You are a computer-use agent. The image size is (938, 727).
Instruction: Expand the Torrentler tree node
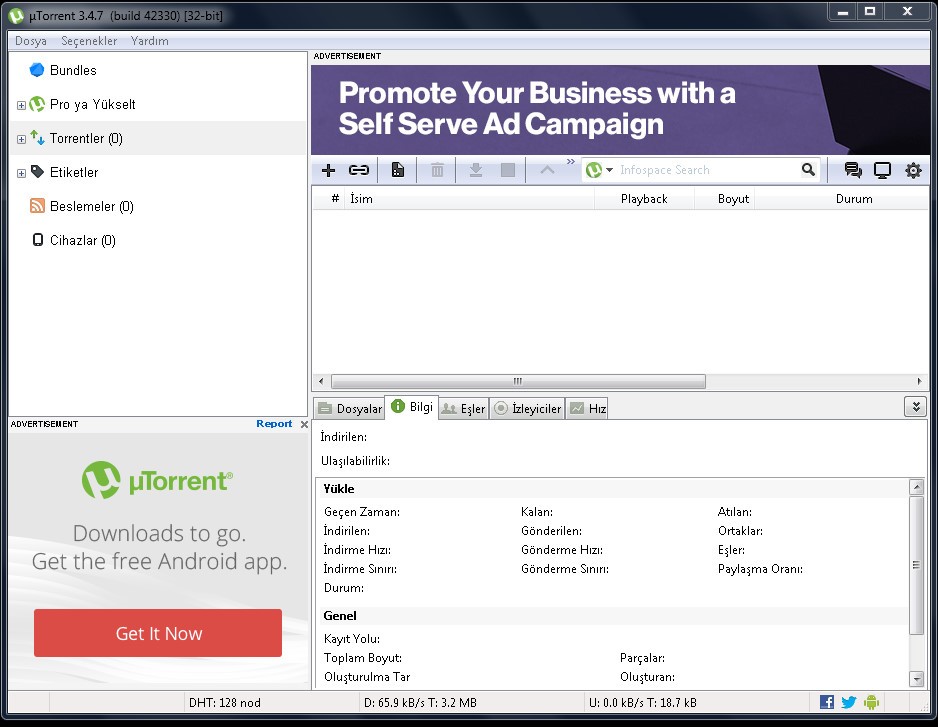[21, 139]
